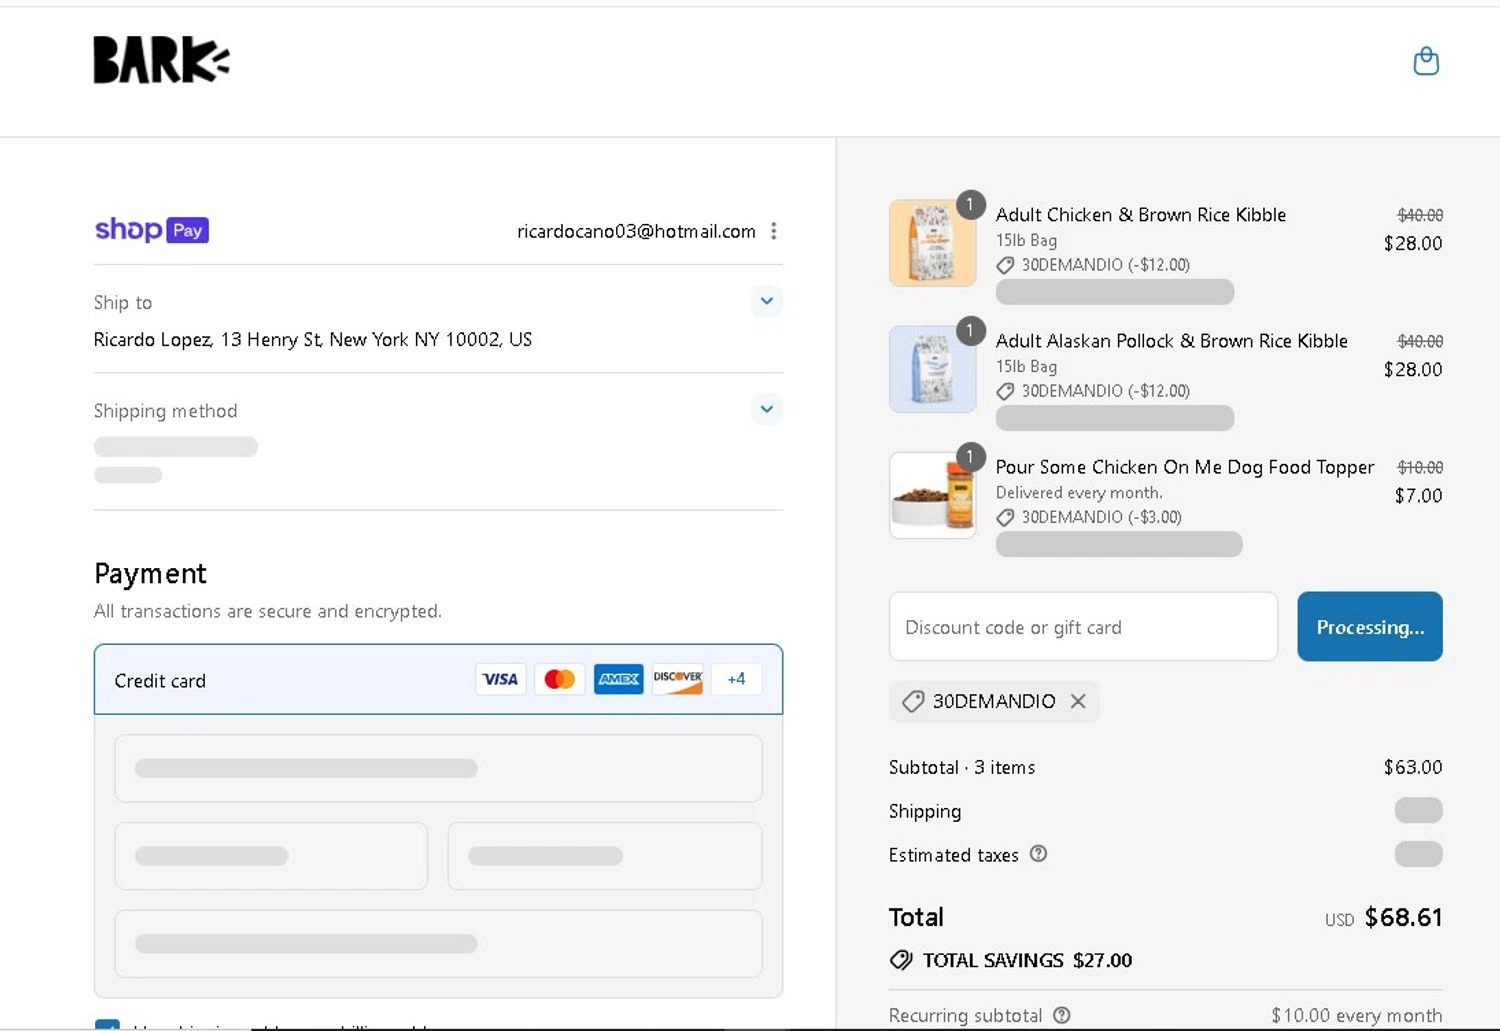
Task: Click the Pollock Kibble discount tag icon
Action: click(1005, 391)
